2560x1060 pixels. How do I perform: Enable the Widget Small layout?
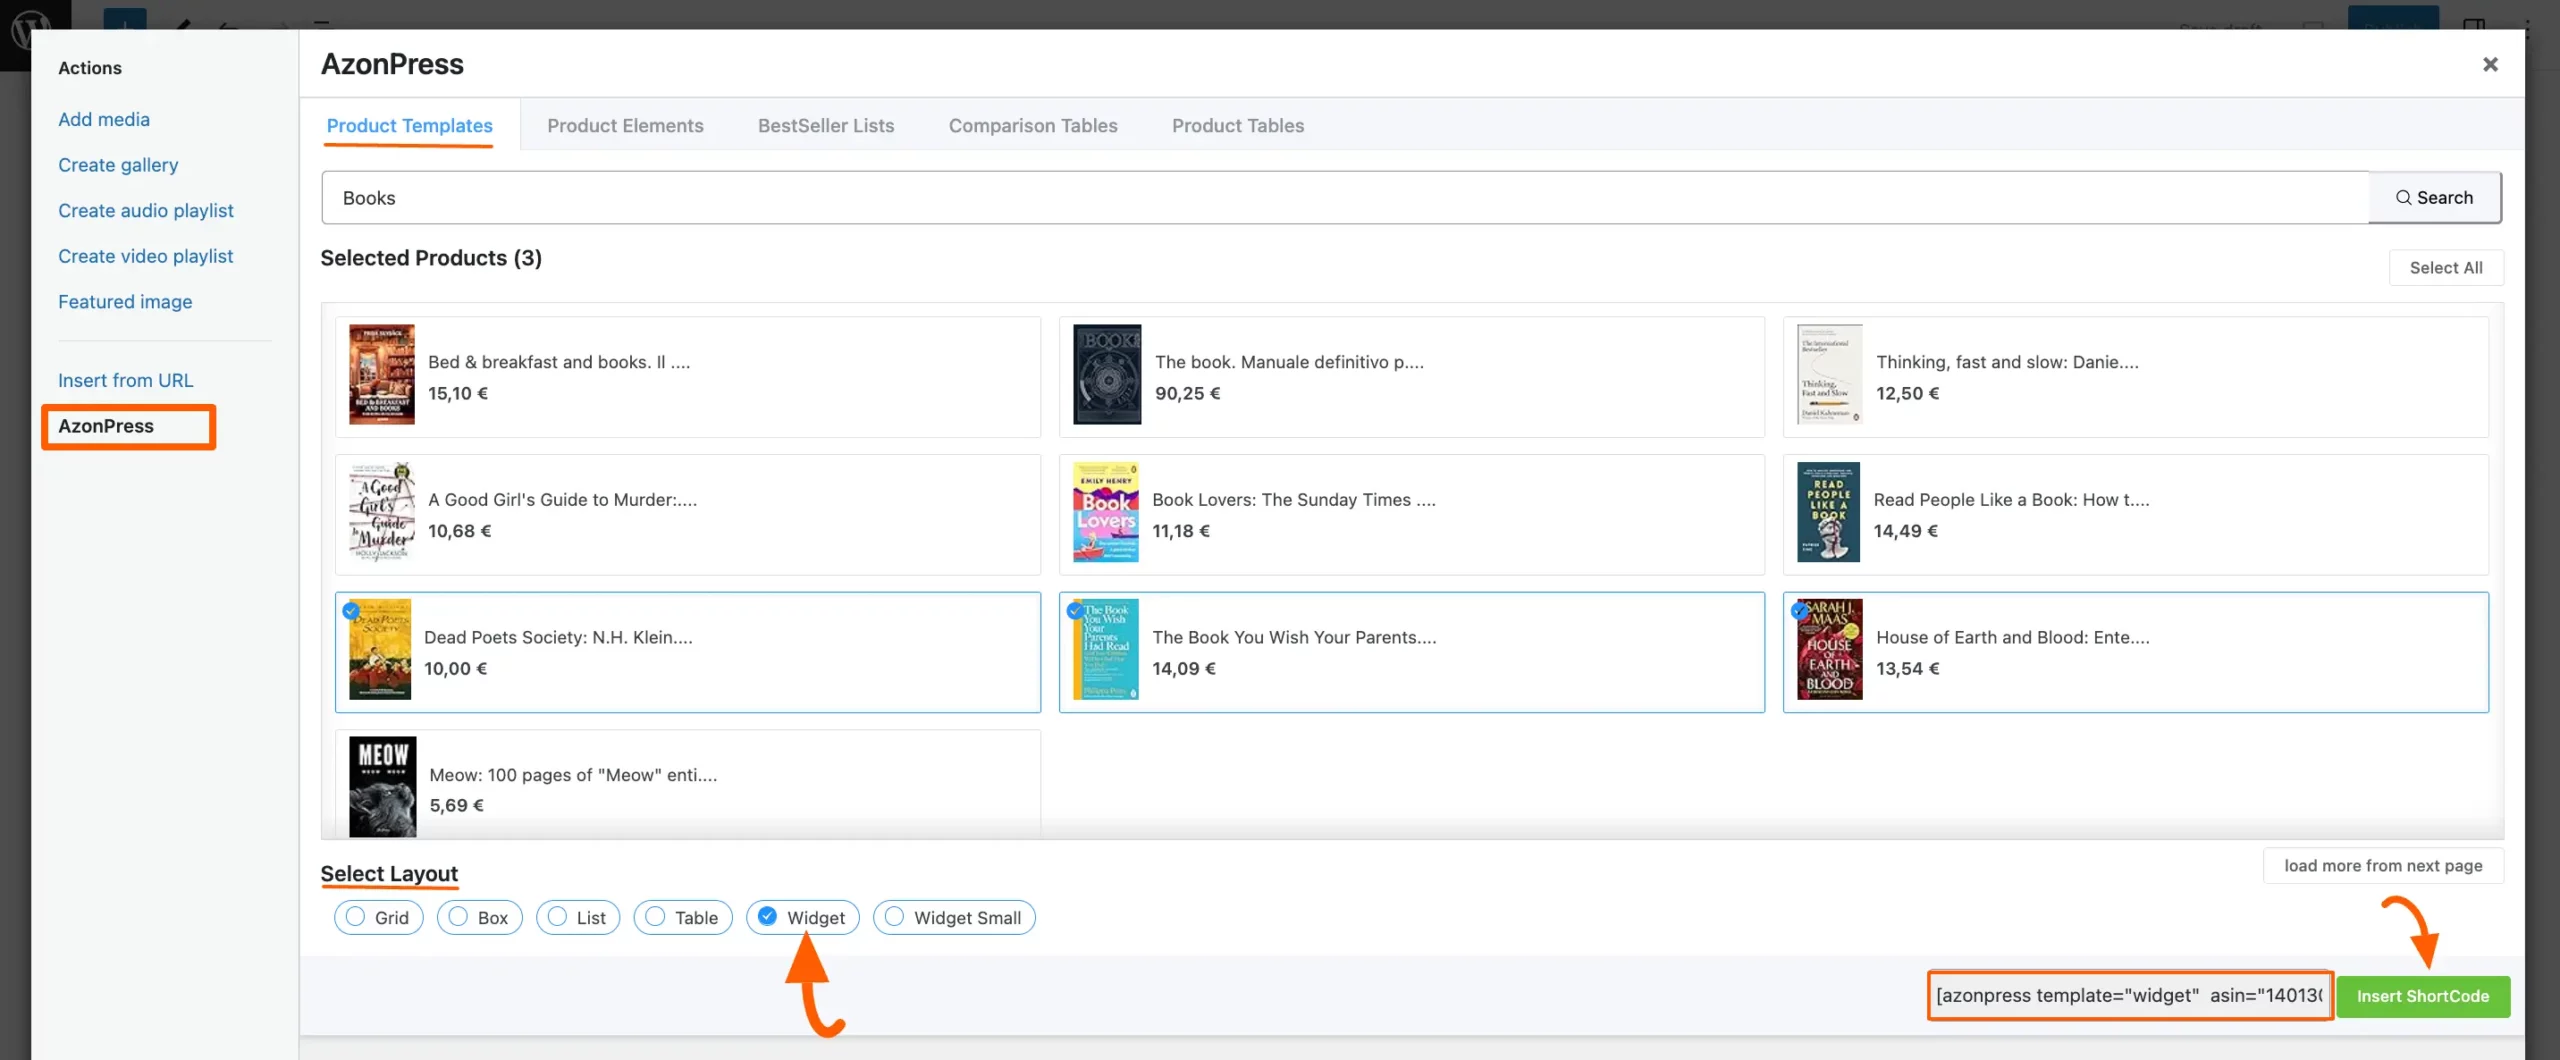coord(893,917)
